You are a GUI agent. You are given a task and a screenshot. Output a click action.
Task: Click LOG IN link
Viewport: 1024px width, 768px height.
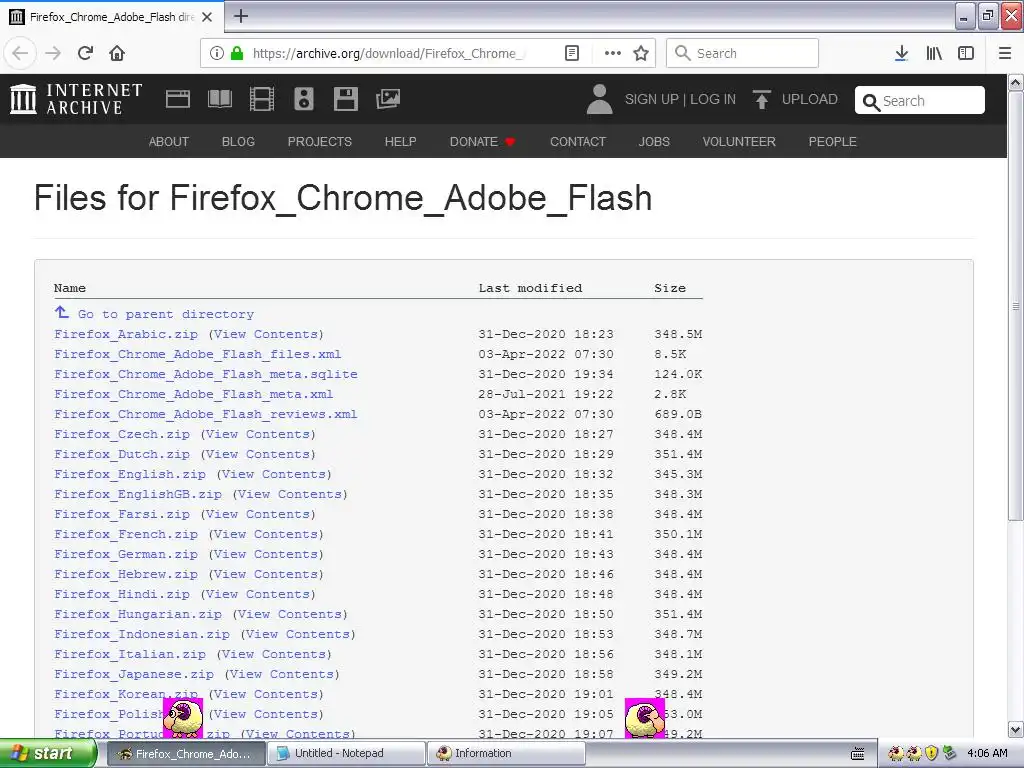[x=712, y=99]
